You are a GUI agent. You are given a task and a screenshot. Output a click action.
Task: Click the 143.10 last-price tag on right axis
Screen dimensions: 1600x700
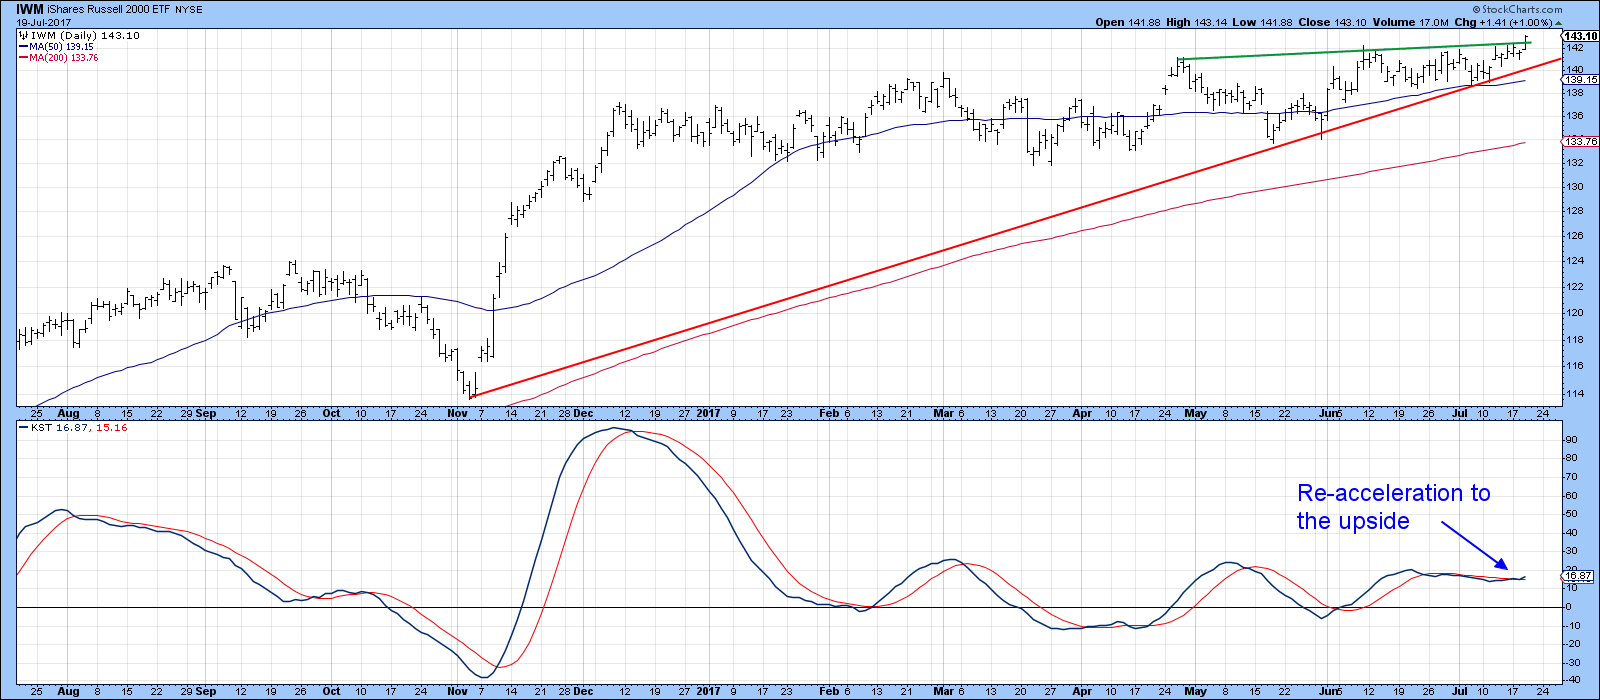point(1581,36)
